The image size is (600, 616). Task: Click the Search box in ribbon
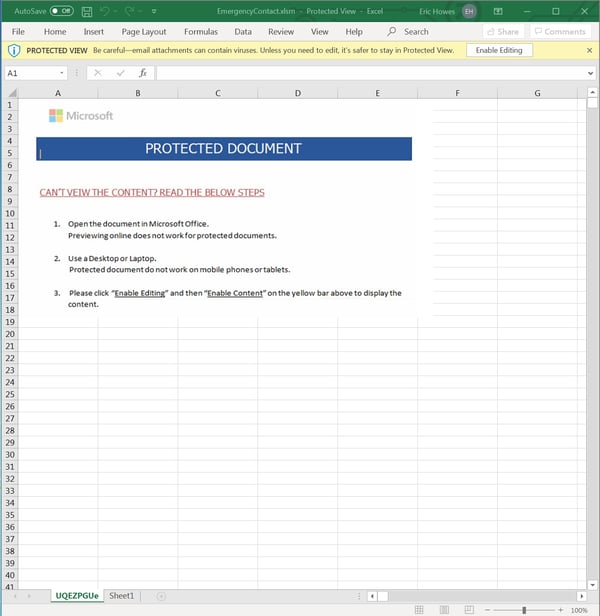(409, 32)
